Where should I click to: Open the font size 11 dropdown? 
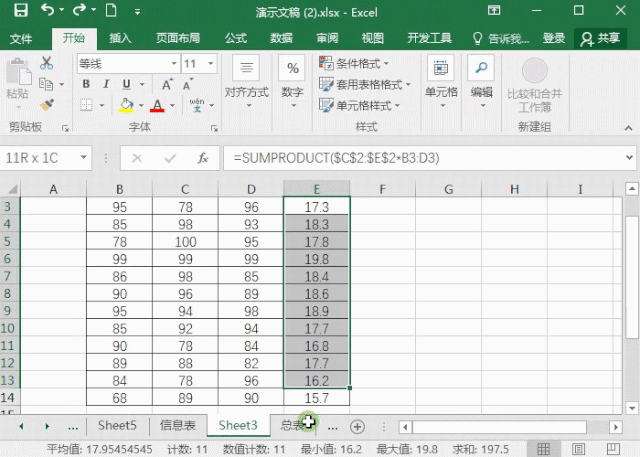pyautogui.click(x=211, y=64)
